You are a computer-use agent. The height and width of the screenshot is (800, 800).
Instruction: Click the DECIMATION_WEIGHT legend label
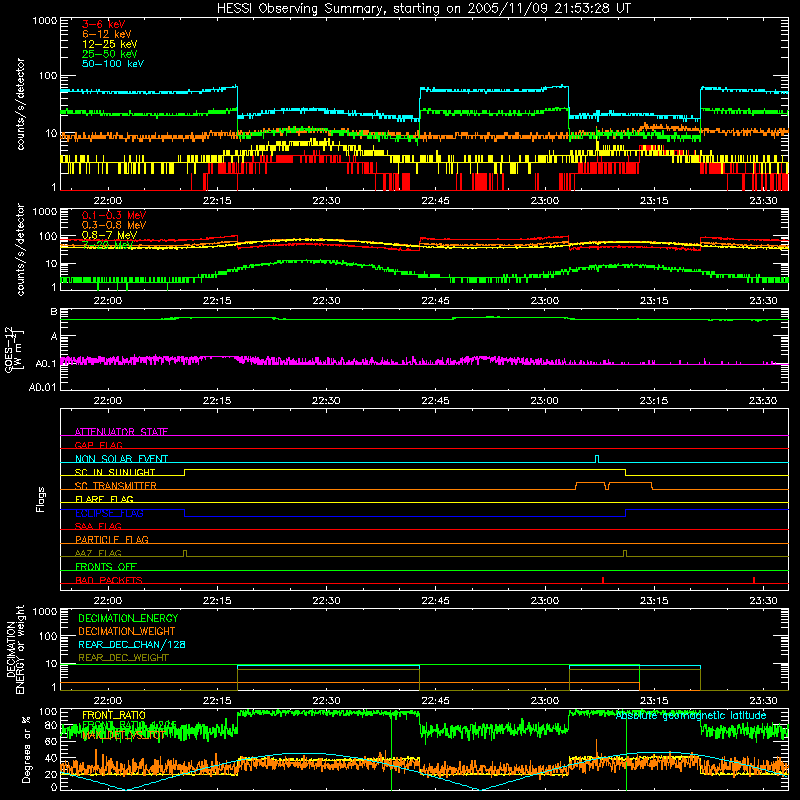point(127,631)
